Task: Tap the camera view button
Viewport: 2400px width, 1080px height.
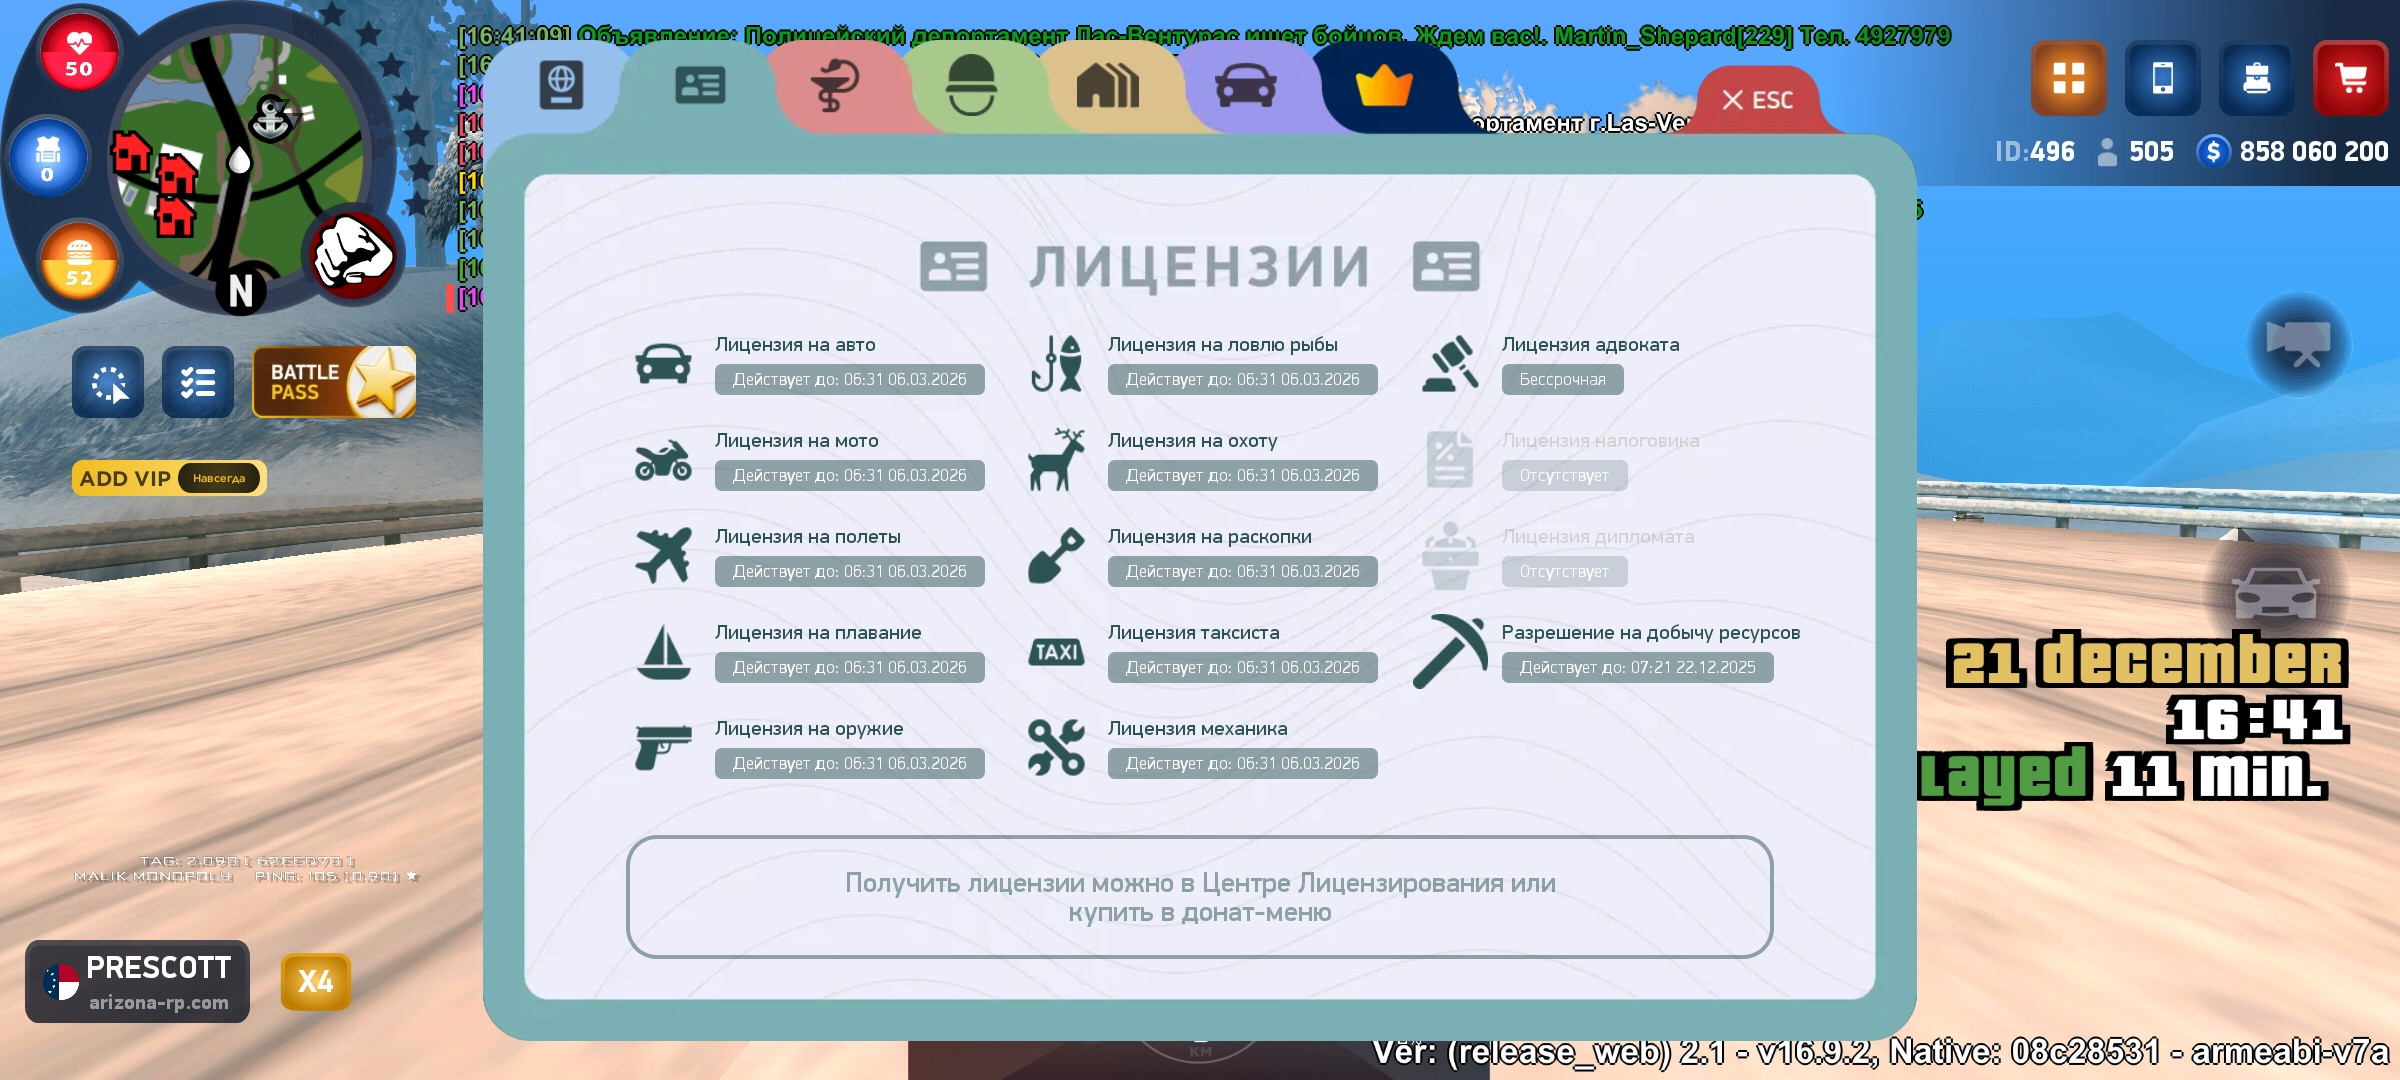Action: [2298, 343]
